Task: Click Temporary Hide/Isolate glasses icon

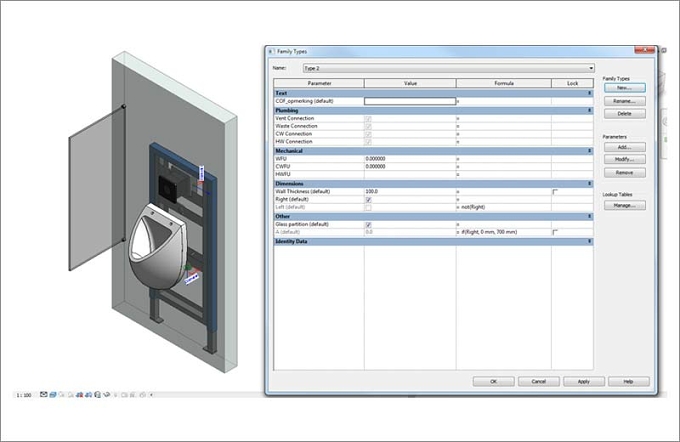Action: 106,395
